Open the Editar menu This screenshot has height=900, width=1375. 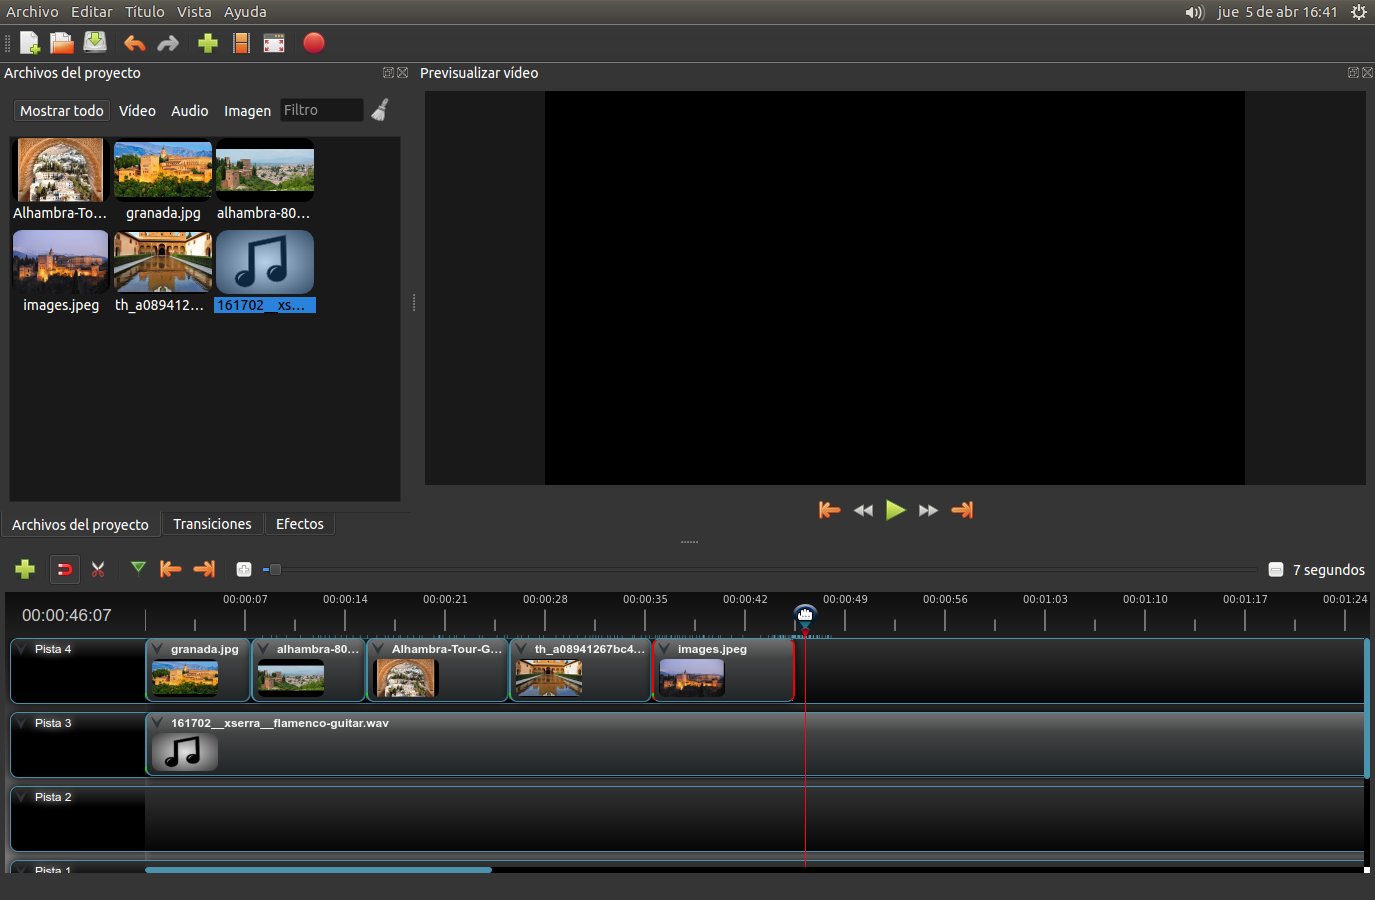pos(91,12)
